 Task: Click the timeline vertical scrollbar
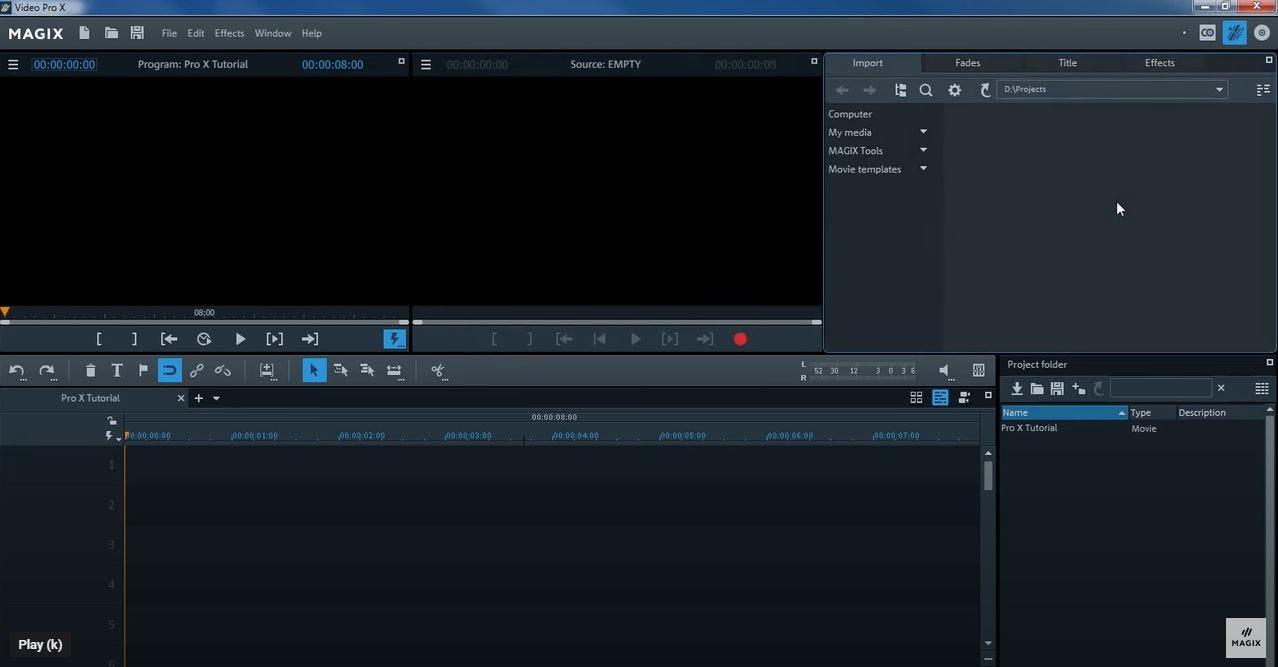988,475
